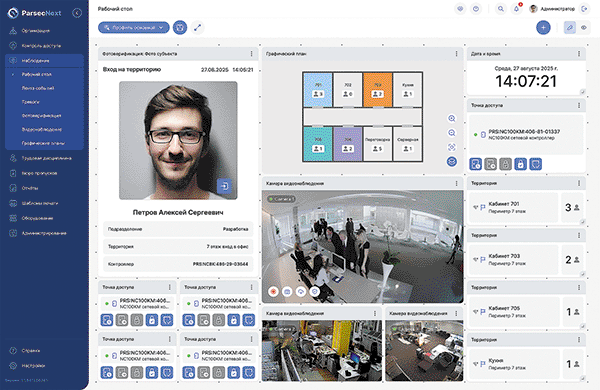Click the blue plus add-widget button
The image size is (600, 390).
coord(543,28)
